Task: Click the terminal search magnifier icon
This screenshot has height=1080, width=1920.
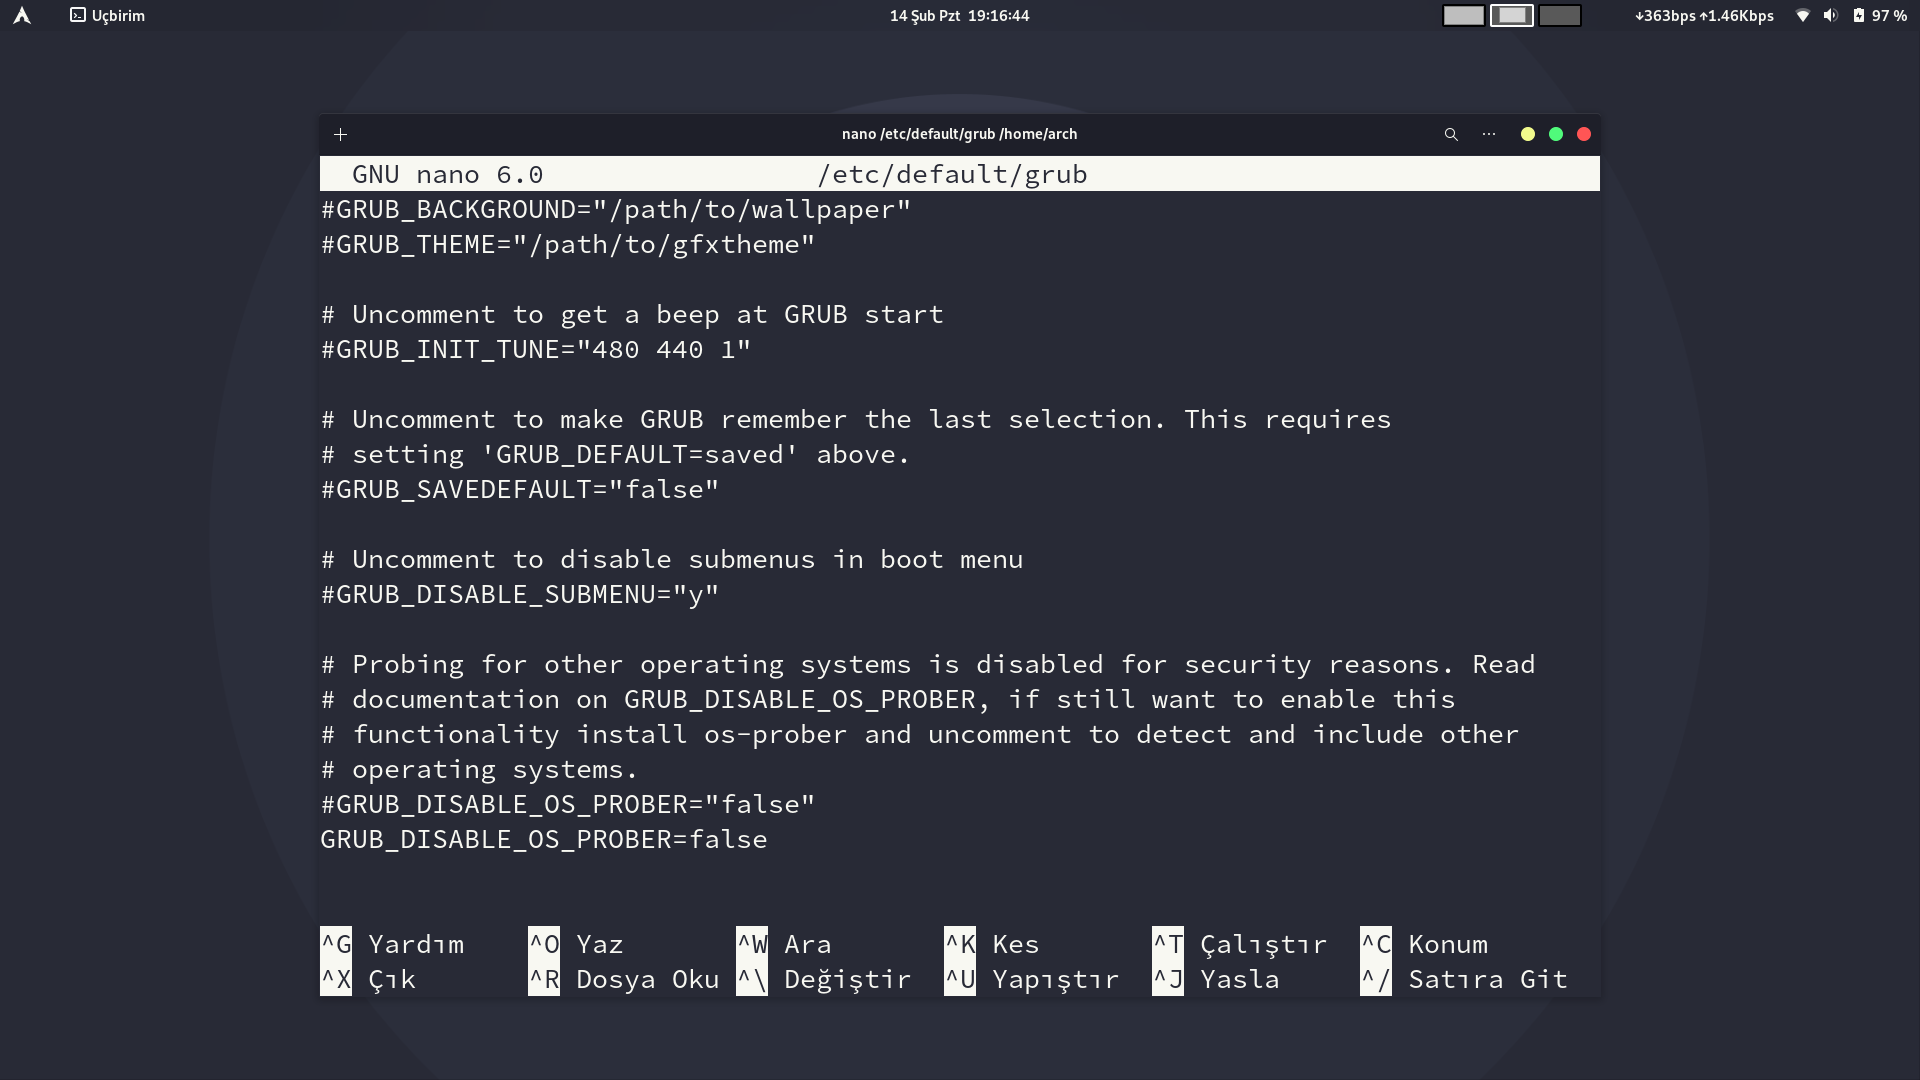Action: pos(1451,134)
